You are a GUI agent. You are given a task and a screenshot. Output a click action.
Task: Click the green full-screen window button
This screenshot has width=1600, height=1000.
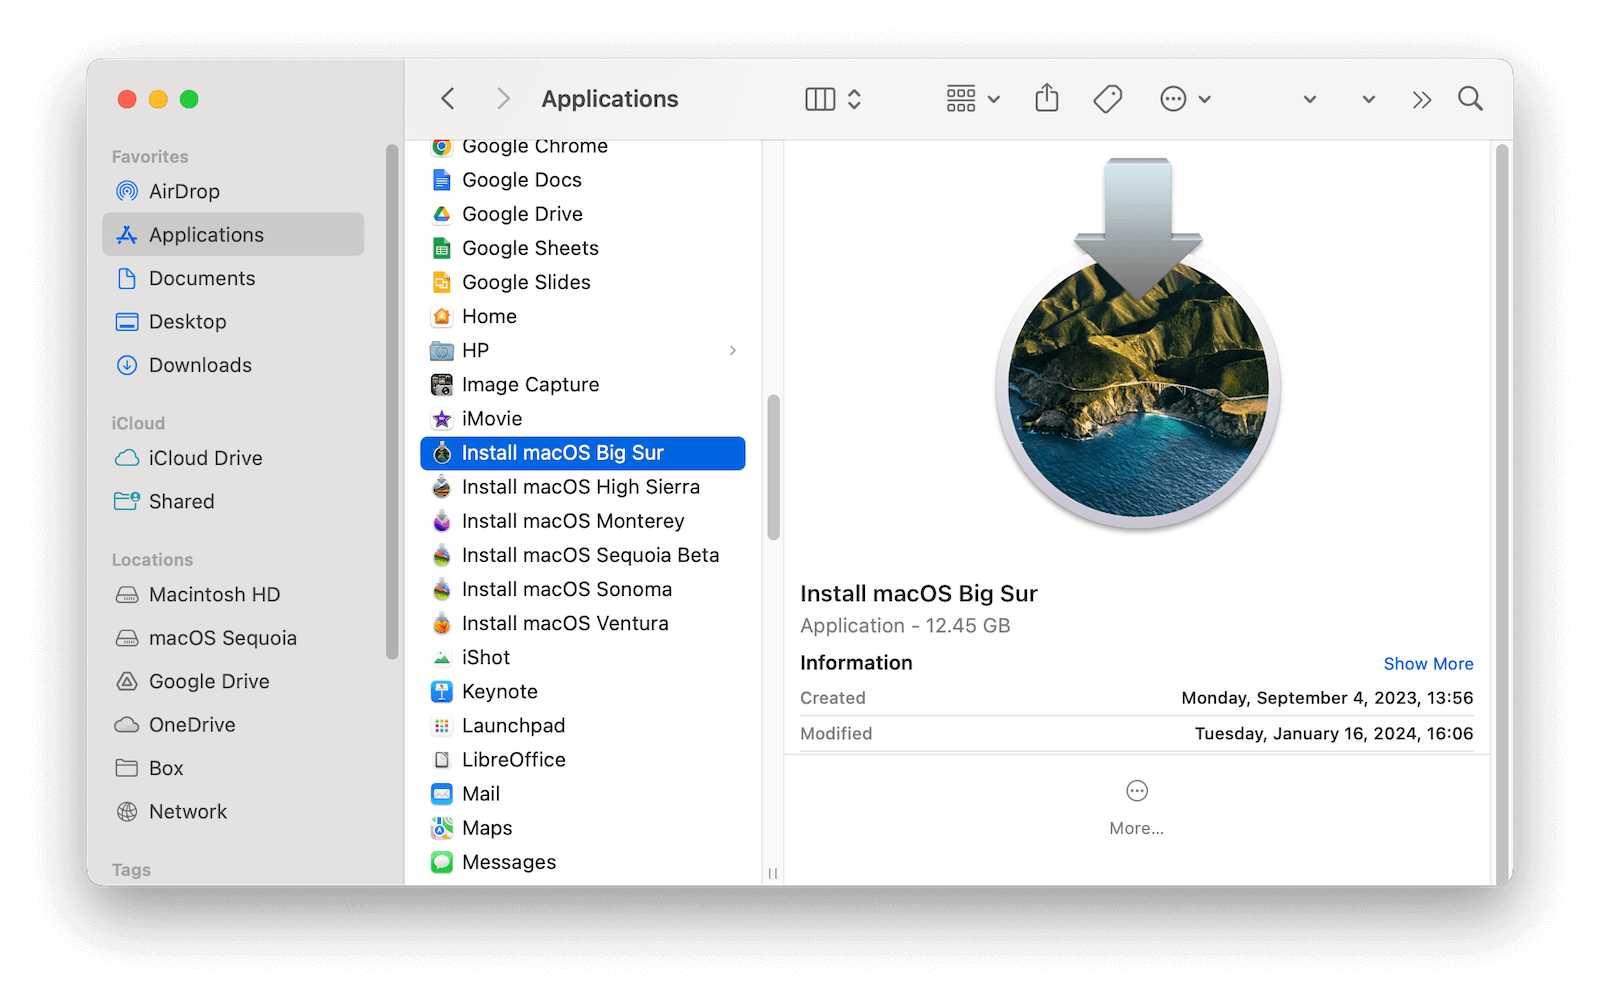[189, 99]
